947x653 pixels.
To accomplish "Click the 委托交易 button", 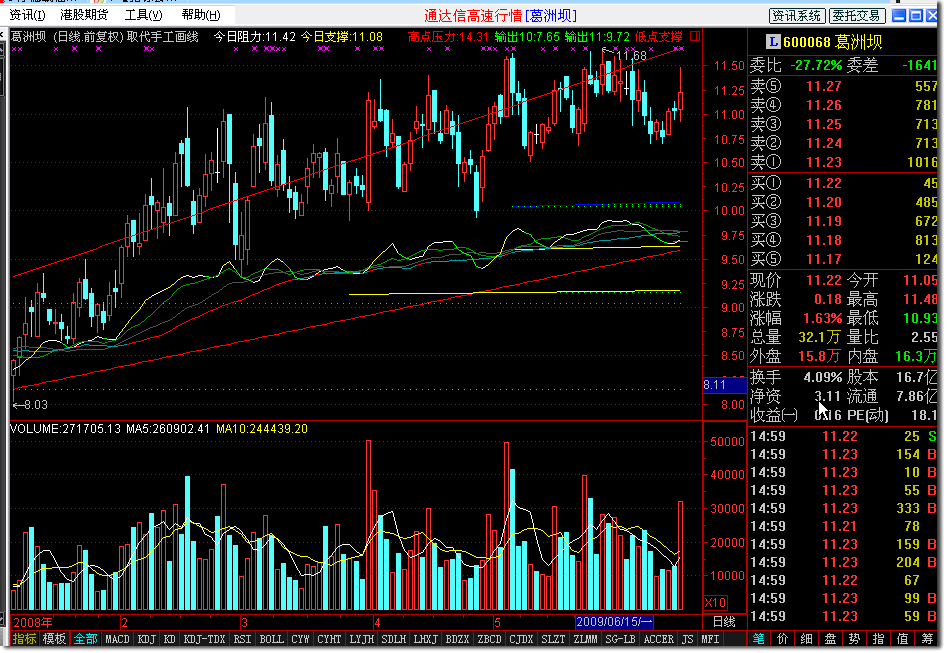I will click(x=858, y=16).
